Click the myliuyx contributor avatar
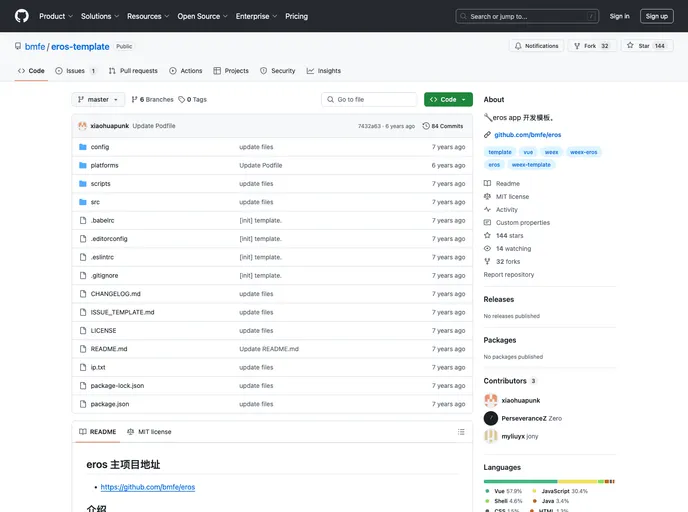 491,436
